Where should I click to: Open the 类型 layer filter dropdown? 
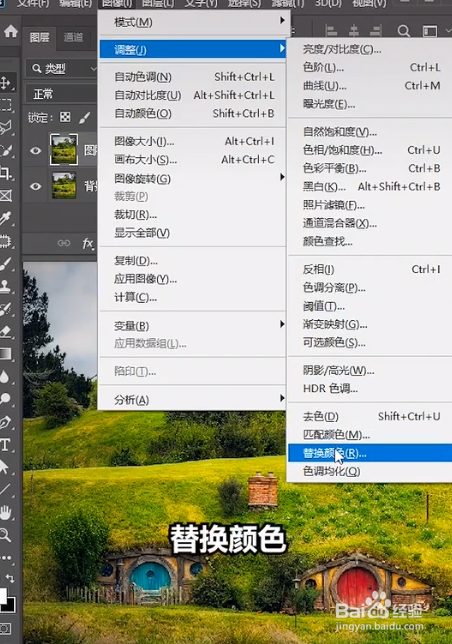[62, 69]
